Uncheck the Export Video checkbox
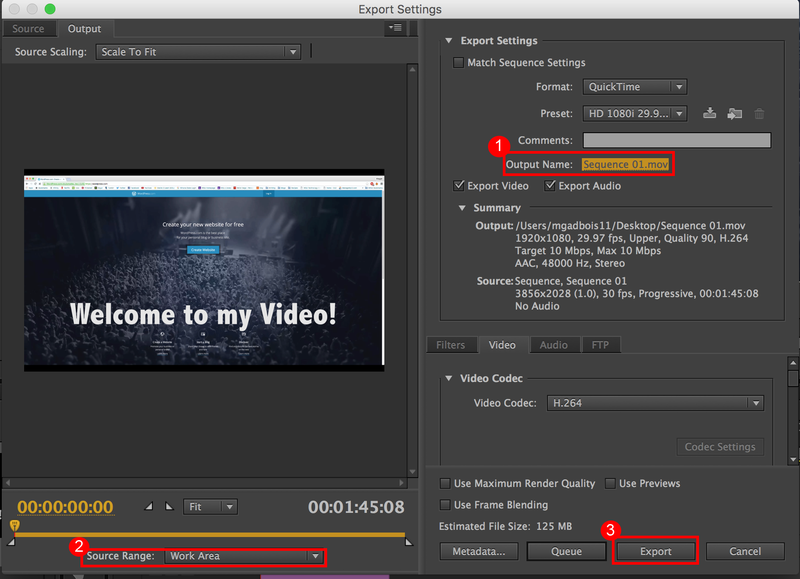 tap(460, 186)
